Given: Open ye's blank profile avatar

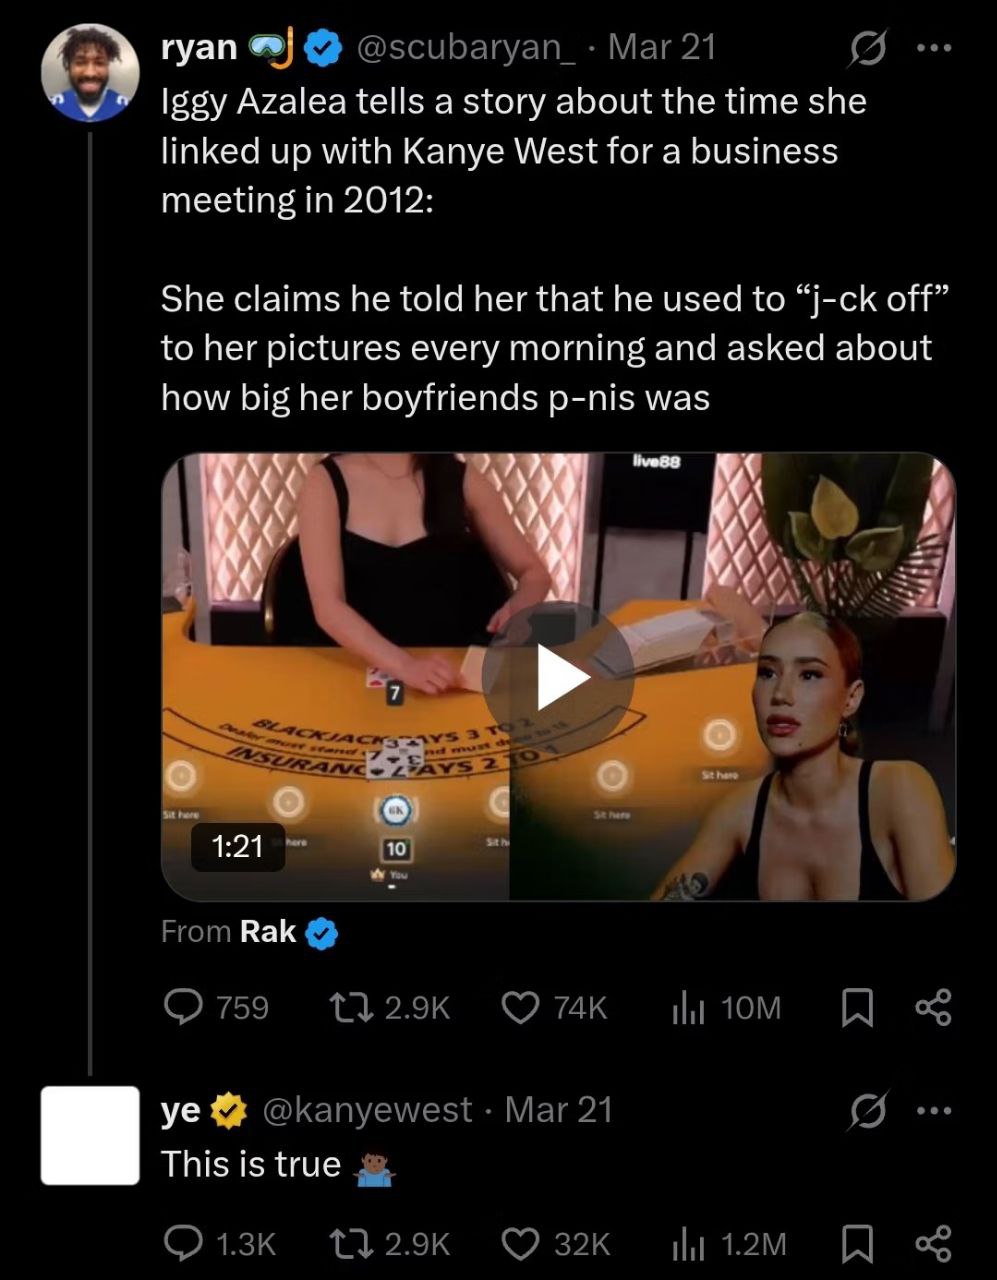Looking at the screenshot, I should [x=90, y=1135].
